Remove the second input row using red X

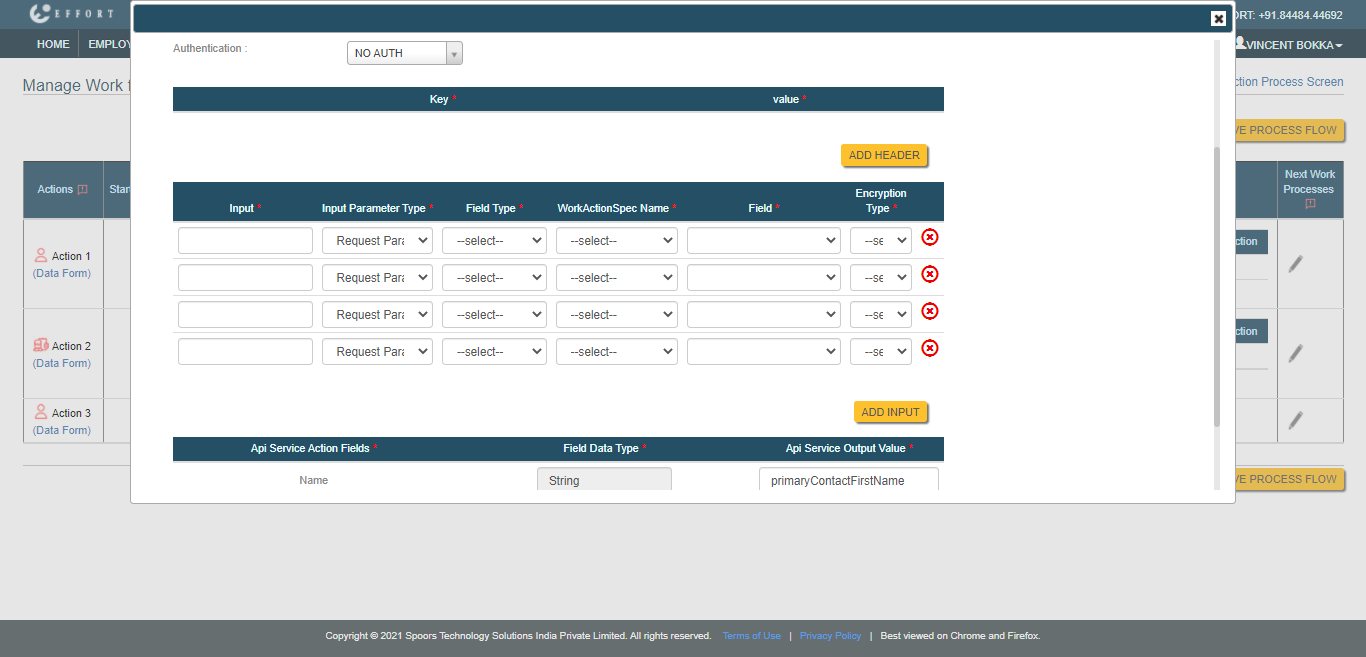tap(929, 274)
